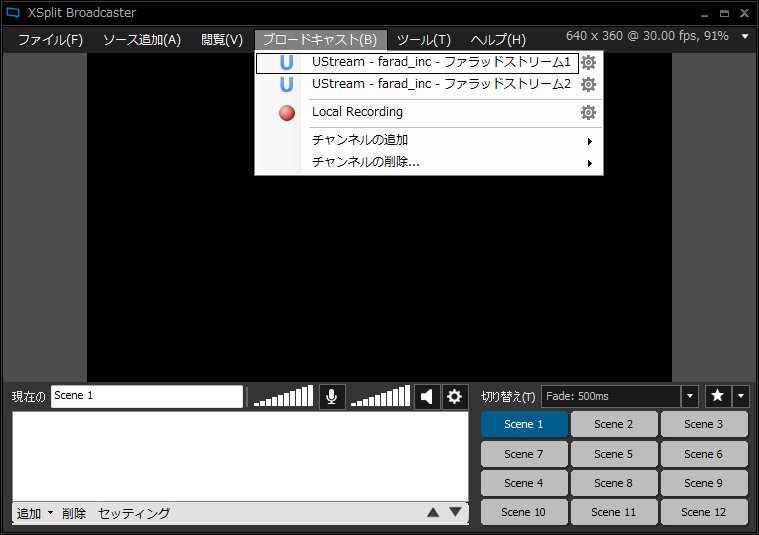
Task: Mute the microphone
Action: (332, 397)
